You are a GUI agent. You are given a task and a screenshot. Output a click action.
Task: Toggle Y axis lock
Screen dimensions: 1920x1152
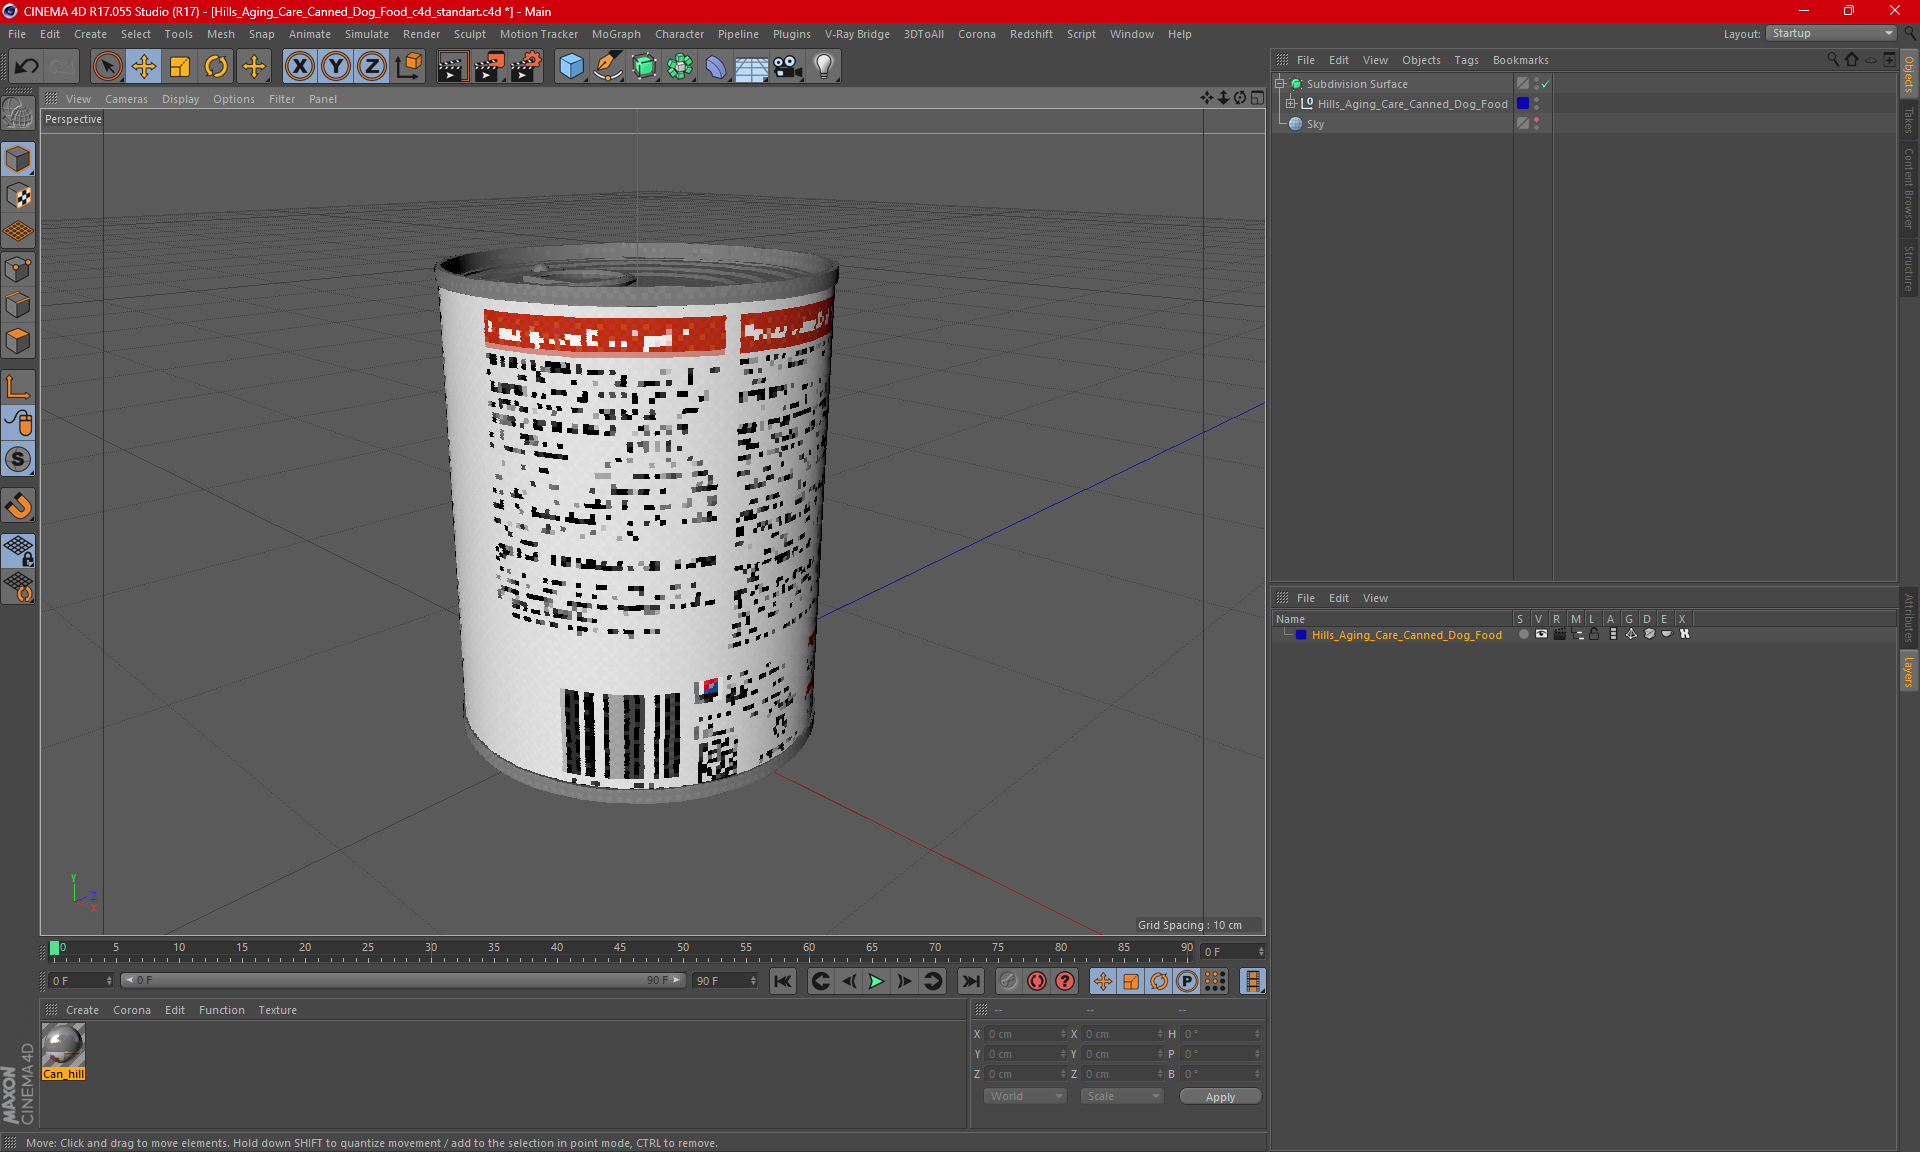(336, 67)
